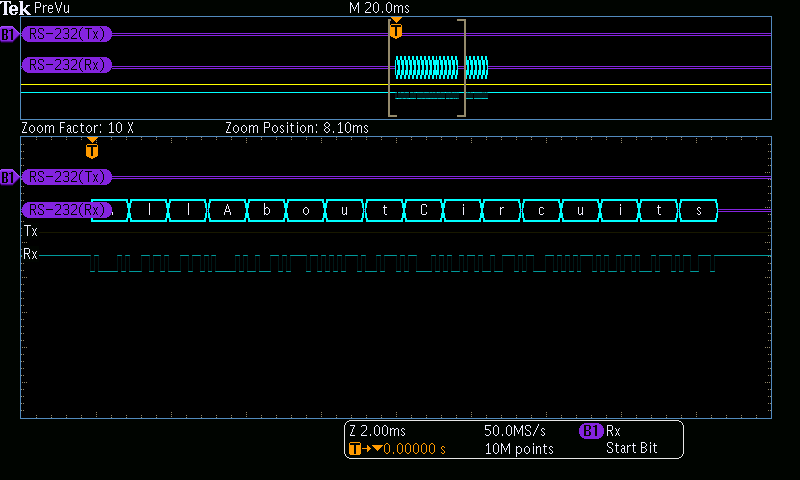Select the decoded capital 'C' byte box

pos(423,210)
